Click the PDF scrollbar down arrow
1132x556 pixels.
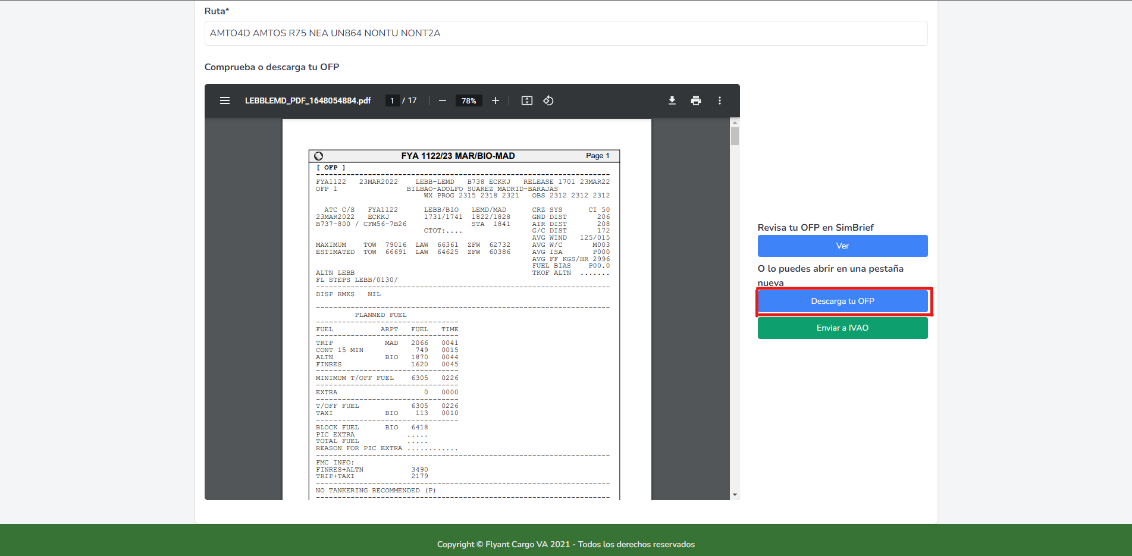(735, 495)
